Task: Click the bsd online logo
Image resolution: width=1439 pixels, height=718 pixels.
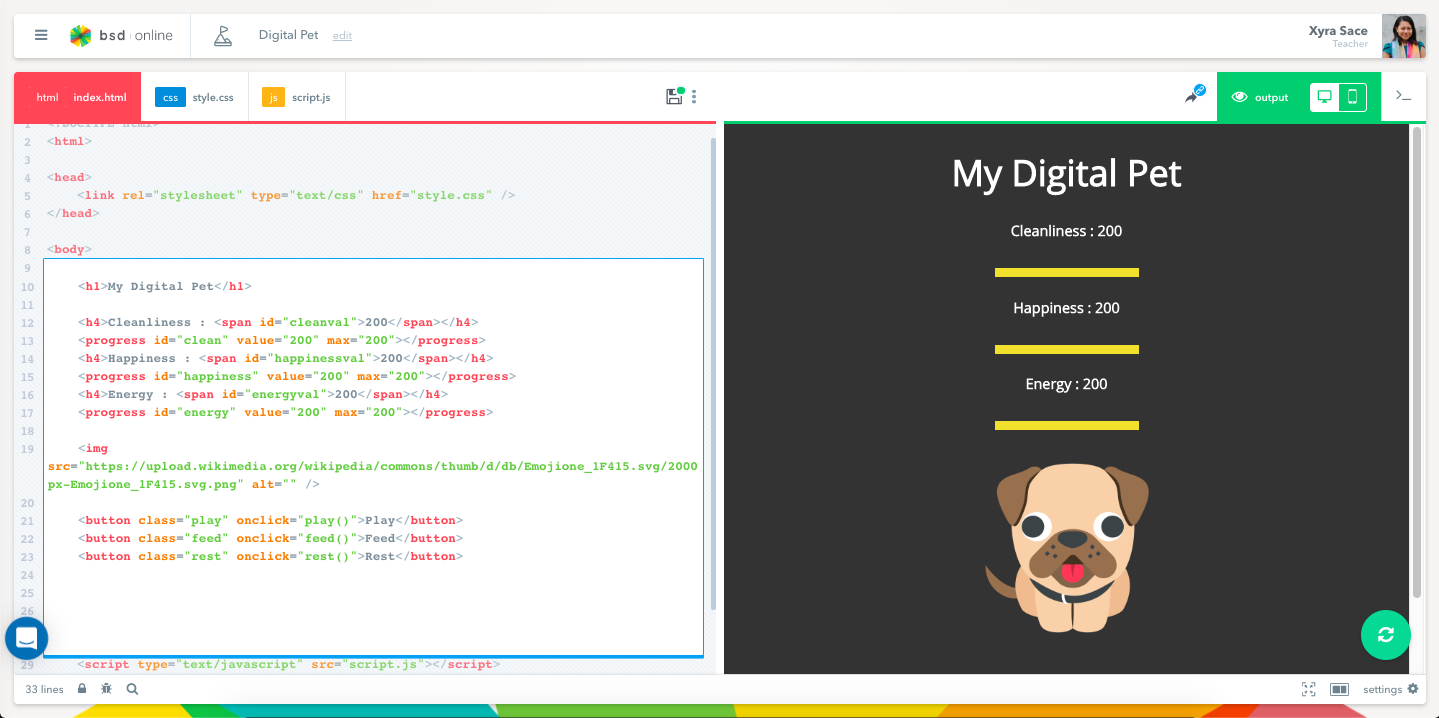Action: point(121,36)
